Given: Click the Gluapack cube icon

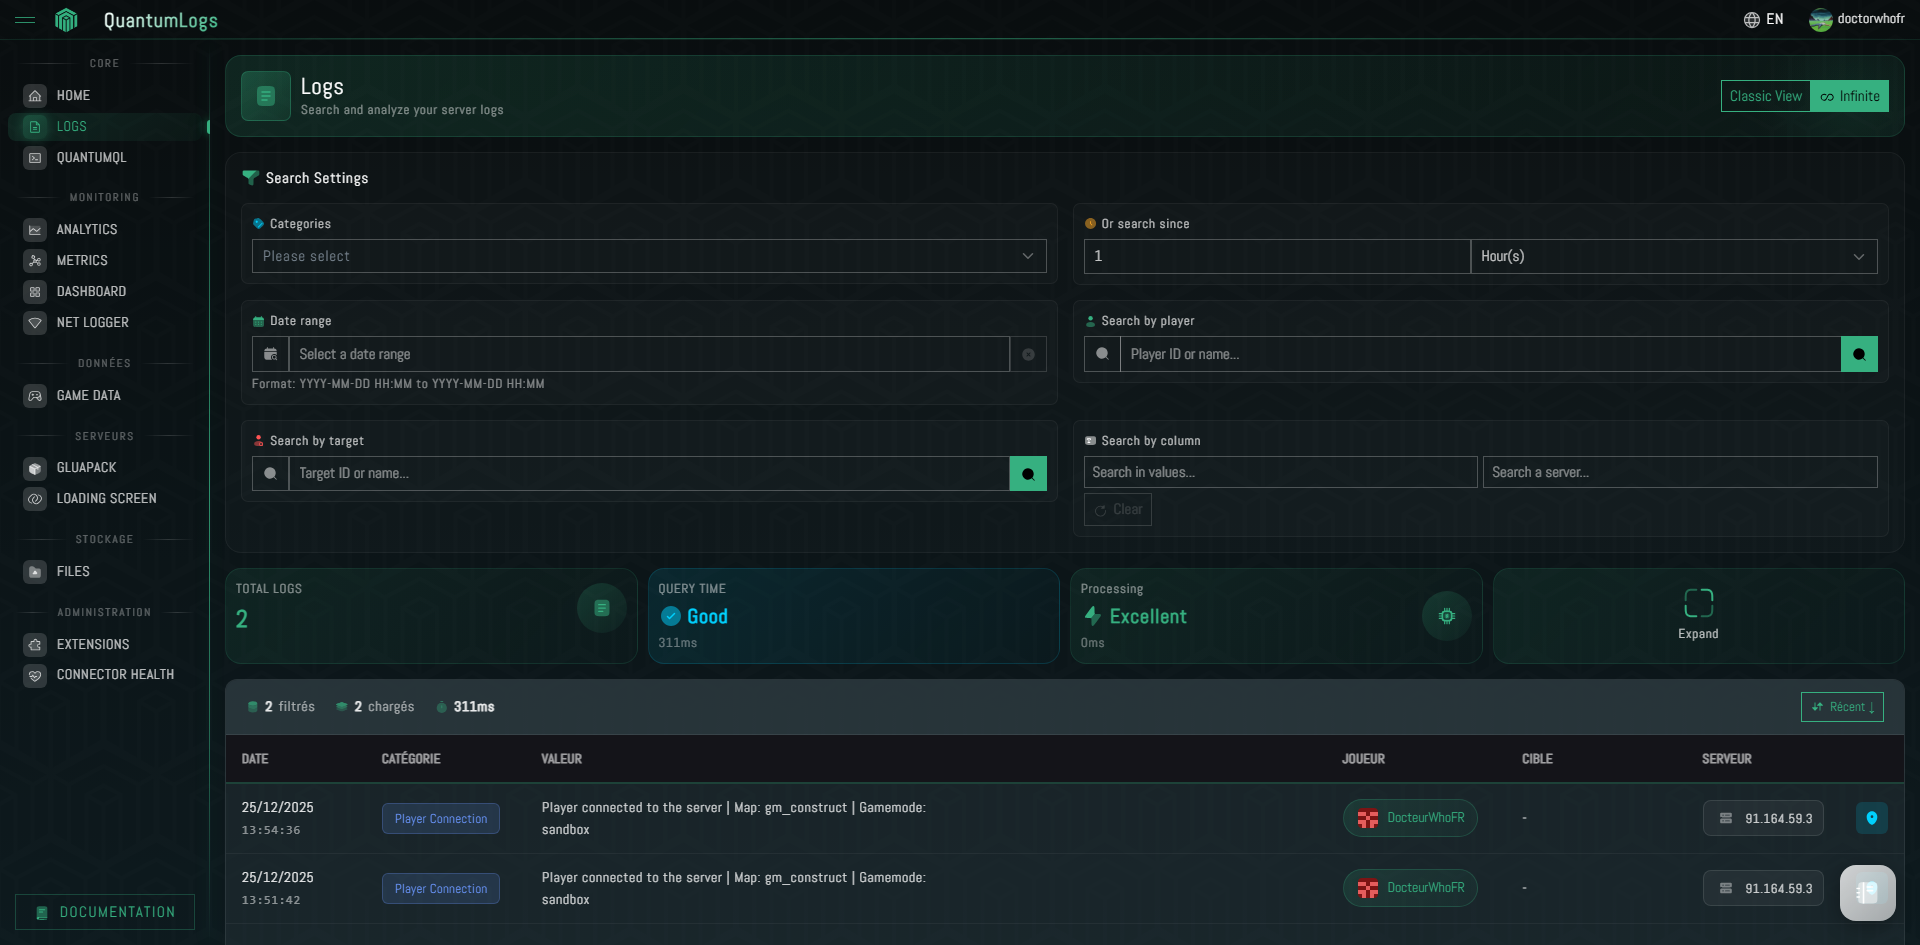Looking at the screenshot, I should [x=35, y=468].
